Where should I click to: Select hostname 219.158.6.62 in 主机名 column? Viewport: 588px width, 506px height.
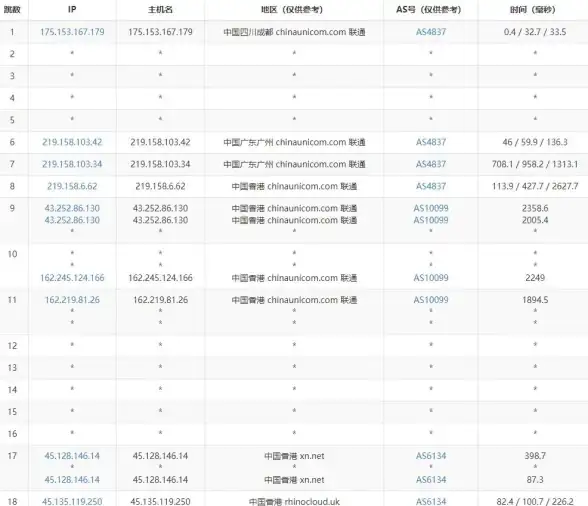160,186
